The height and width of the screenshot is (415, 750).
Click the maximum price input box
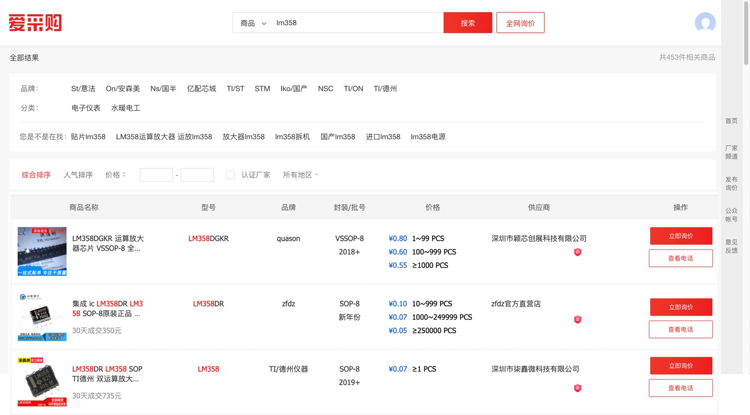[x=197, y=175]
